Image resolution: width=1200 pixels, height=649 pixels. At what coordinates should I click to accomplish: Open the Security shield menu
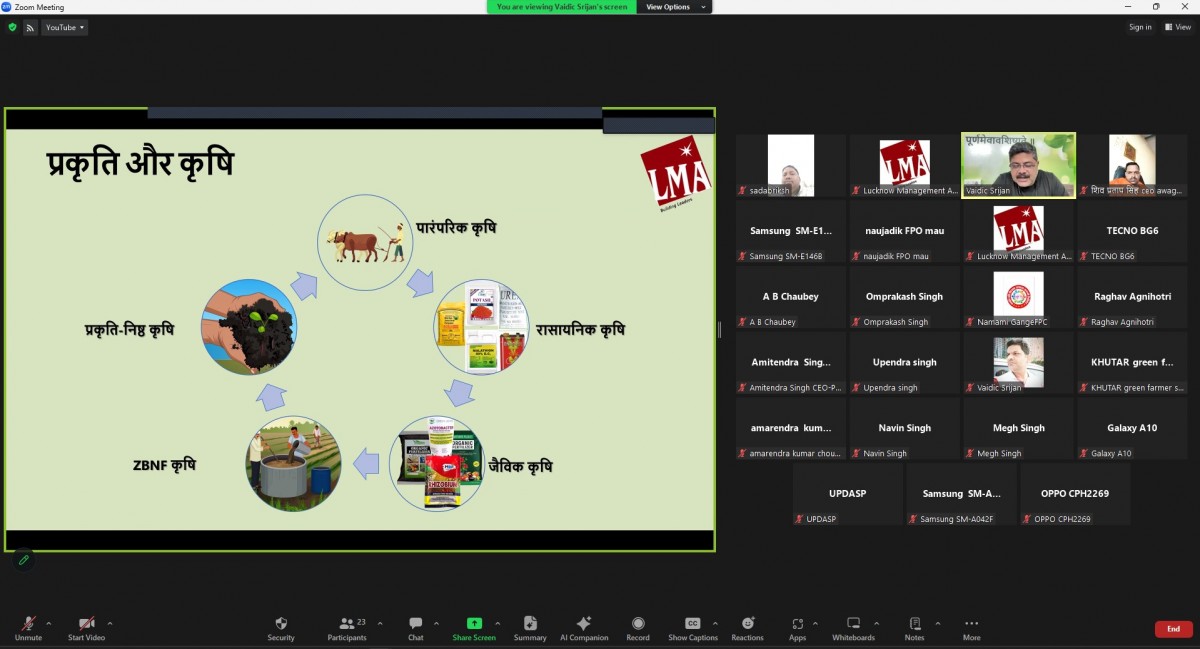281,628
